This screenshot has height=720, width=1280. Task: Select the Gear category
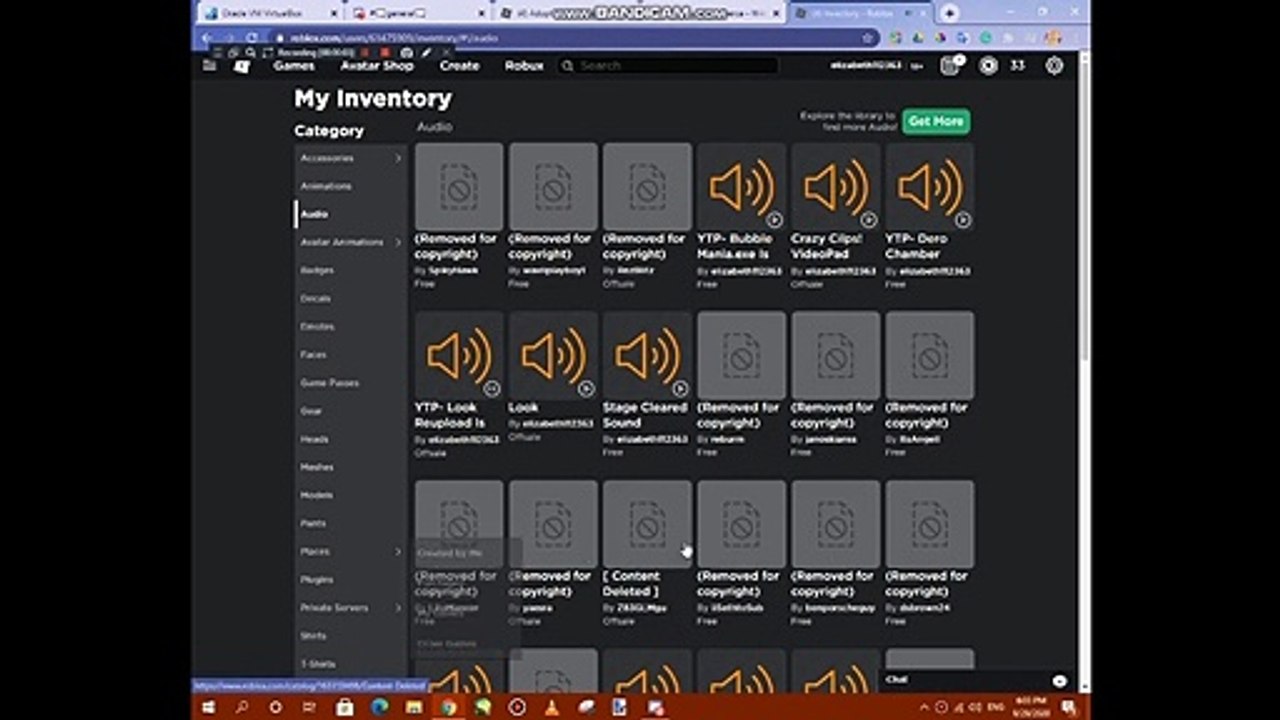[x=311, y=411]
